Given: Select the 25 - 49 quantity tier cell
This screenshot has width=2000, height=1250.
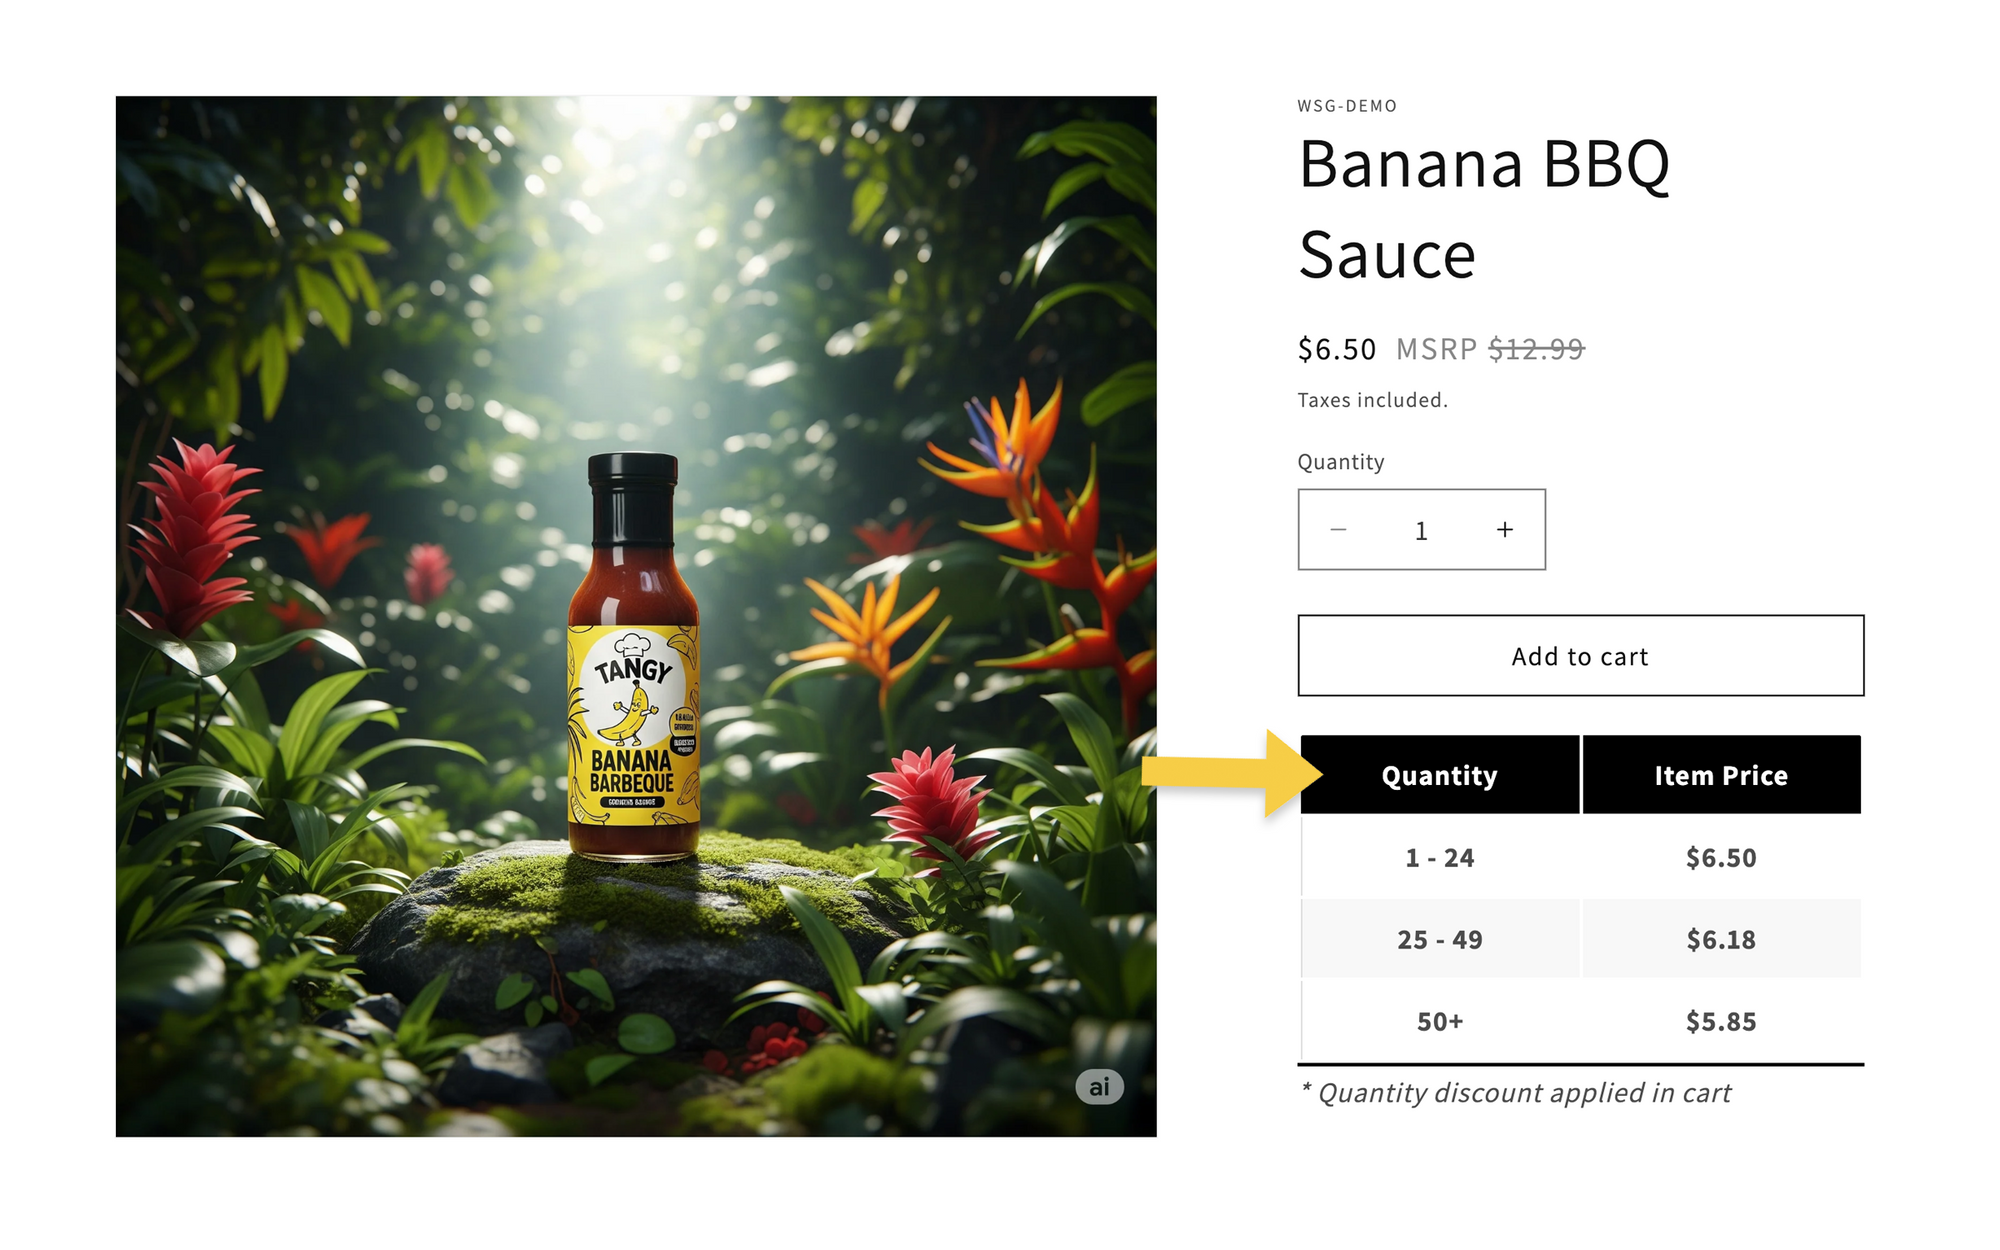Looking at the screenshot, I should click(x=1439, y=940).
